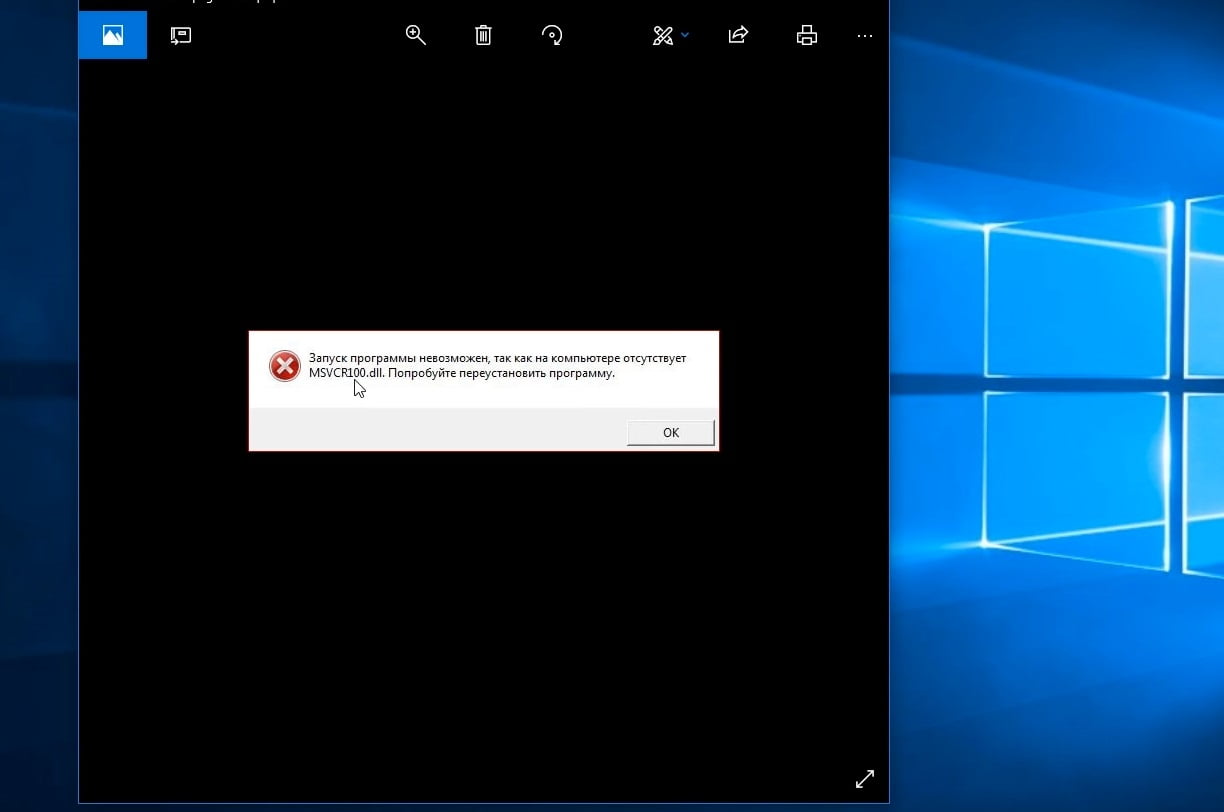Share the image via share icon
This screenshot has height=812, width=1224.
pos(738,35)
